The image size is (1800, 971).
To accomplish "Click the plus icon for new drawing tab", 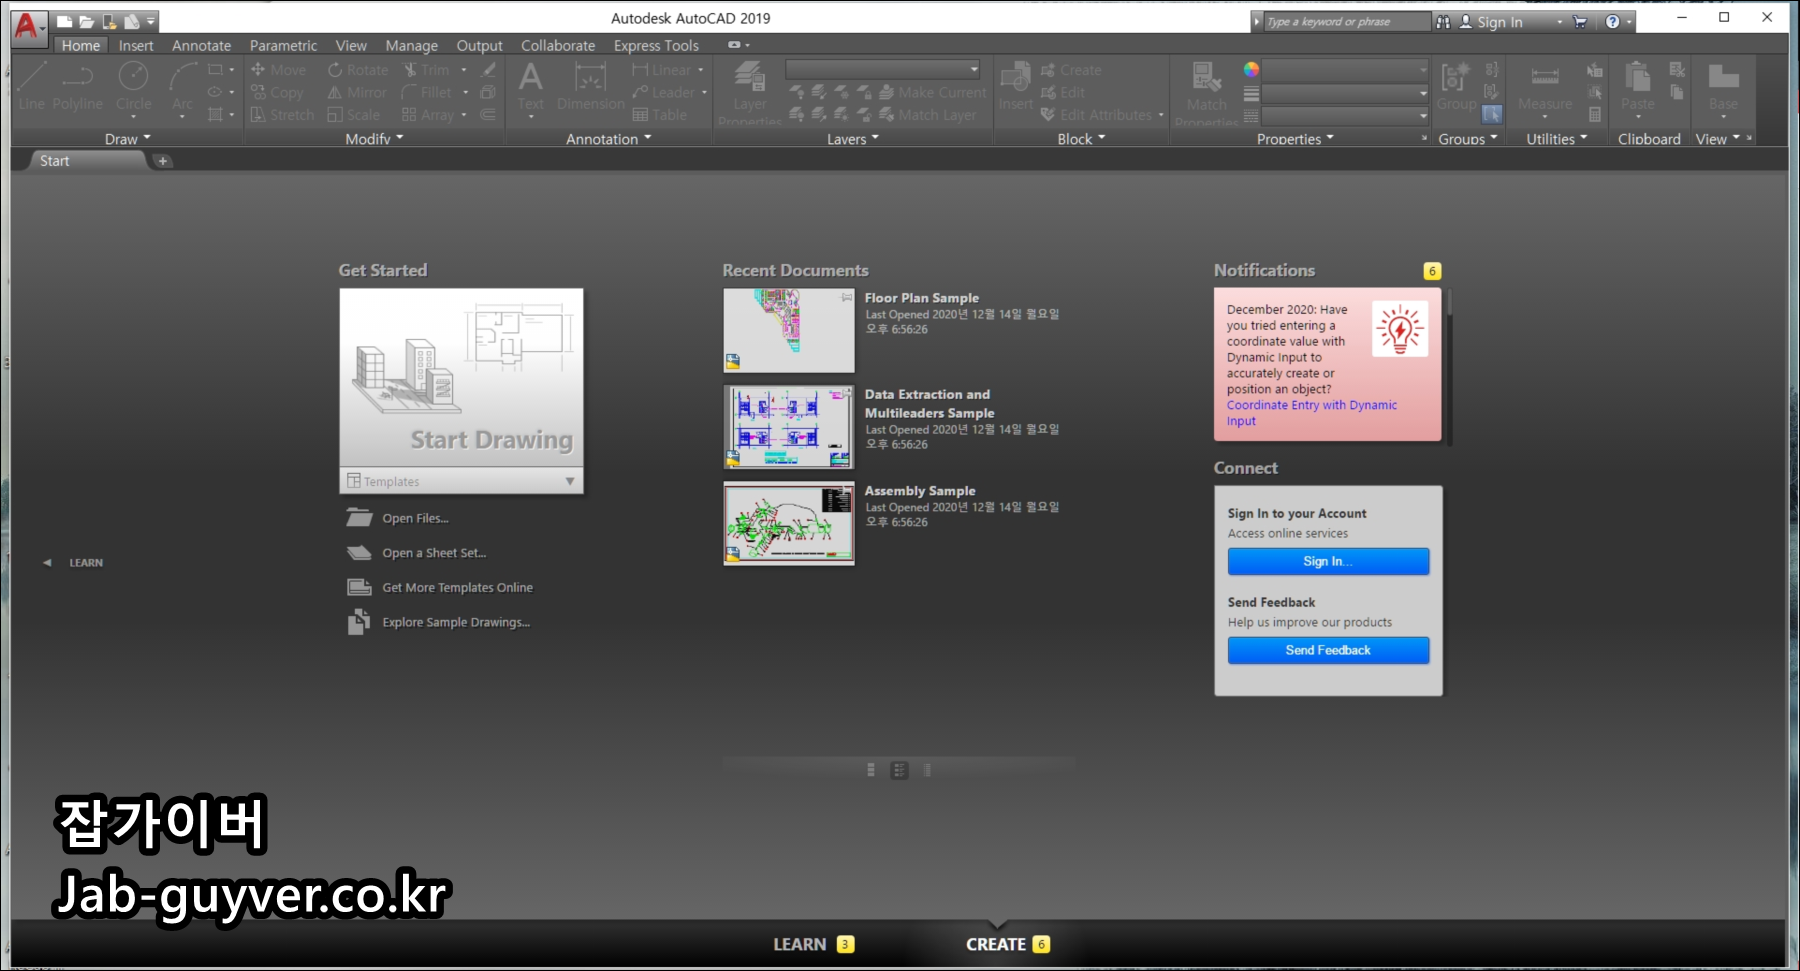I will click(x=163, y=161).
